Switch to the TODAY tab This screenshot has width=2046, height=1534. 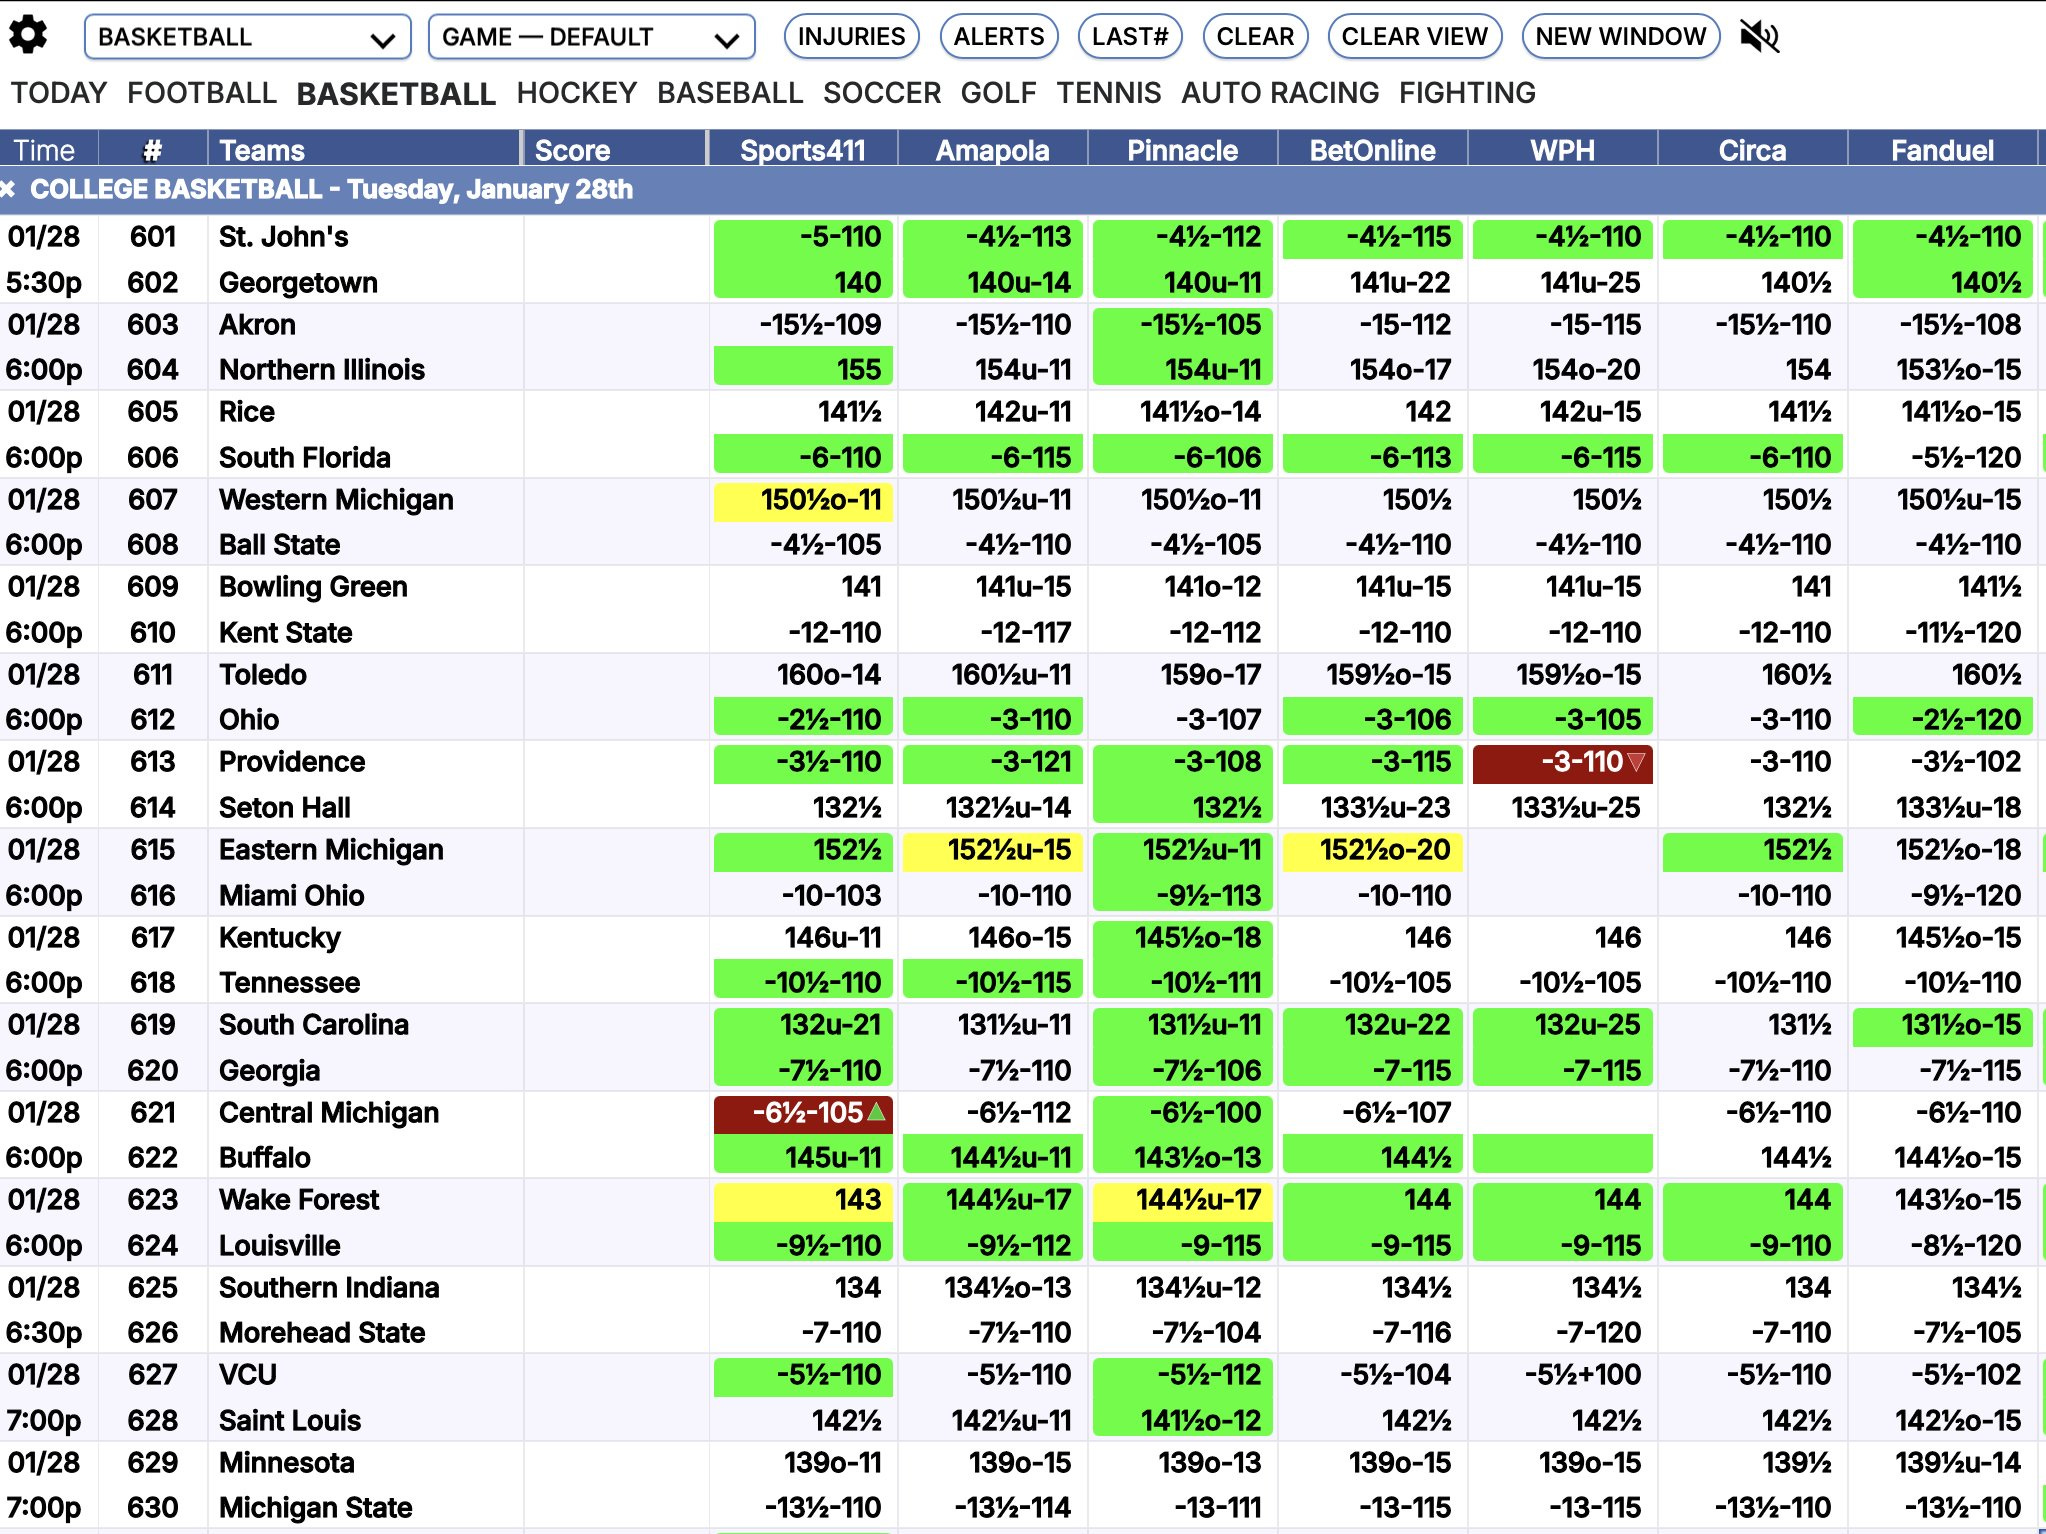pos(58,93)
